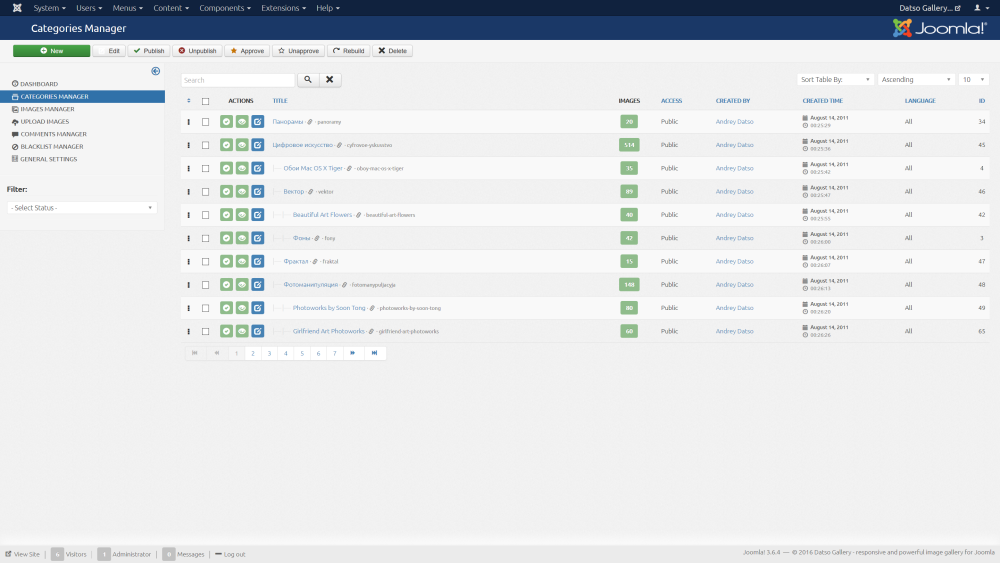The image size is (1000, 563).
Task: Check the select-all checkbox in table header
Action: tap(206, 101)
